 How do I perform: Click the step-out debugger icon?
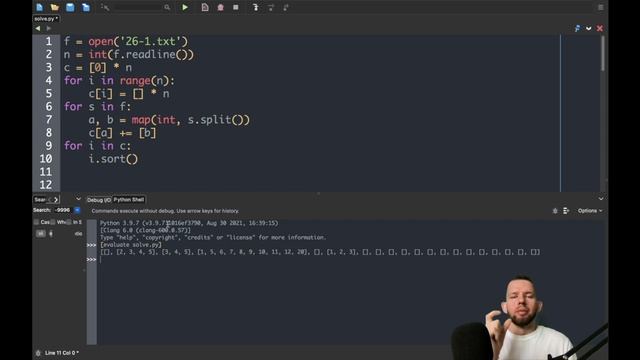pyautogui.click(x=286, y=7)
